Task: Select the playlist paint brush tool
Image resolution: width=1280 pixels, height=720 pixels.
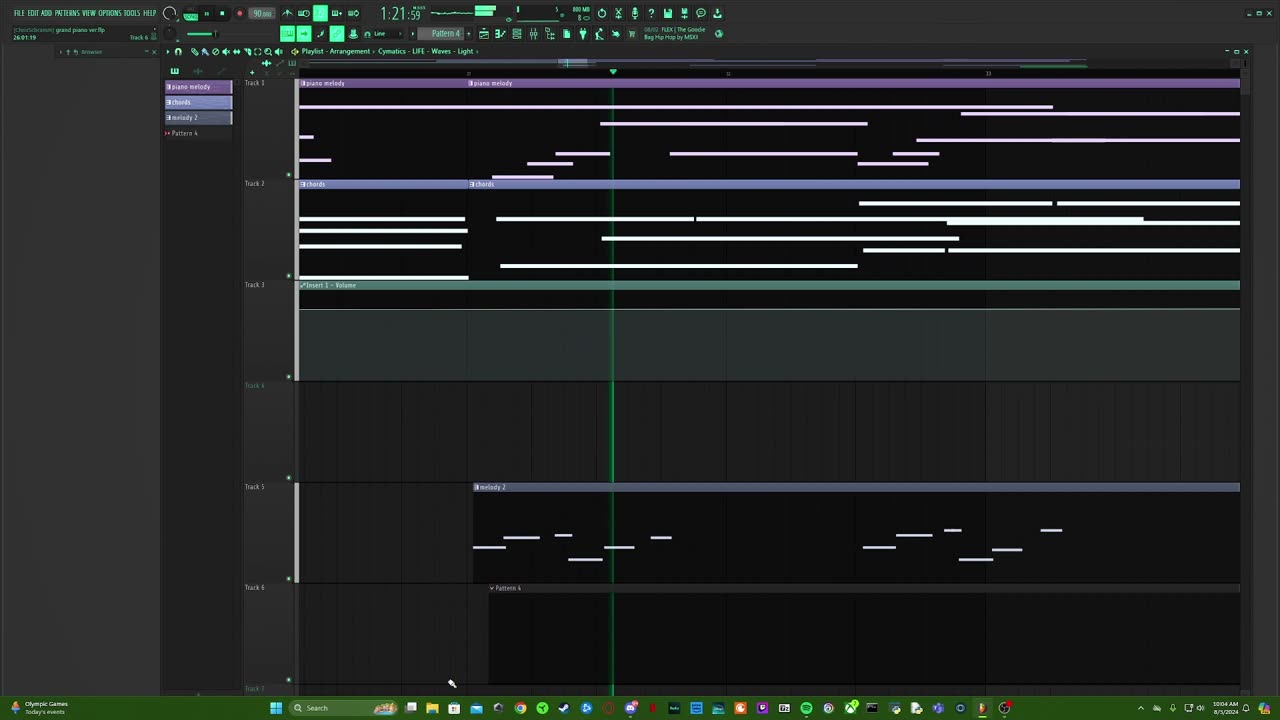Action: click(204, 51)
